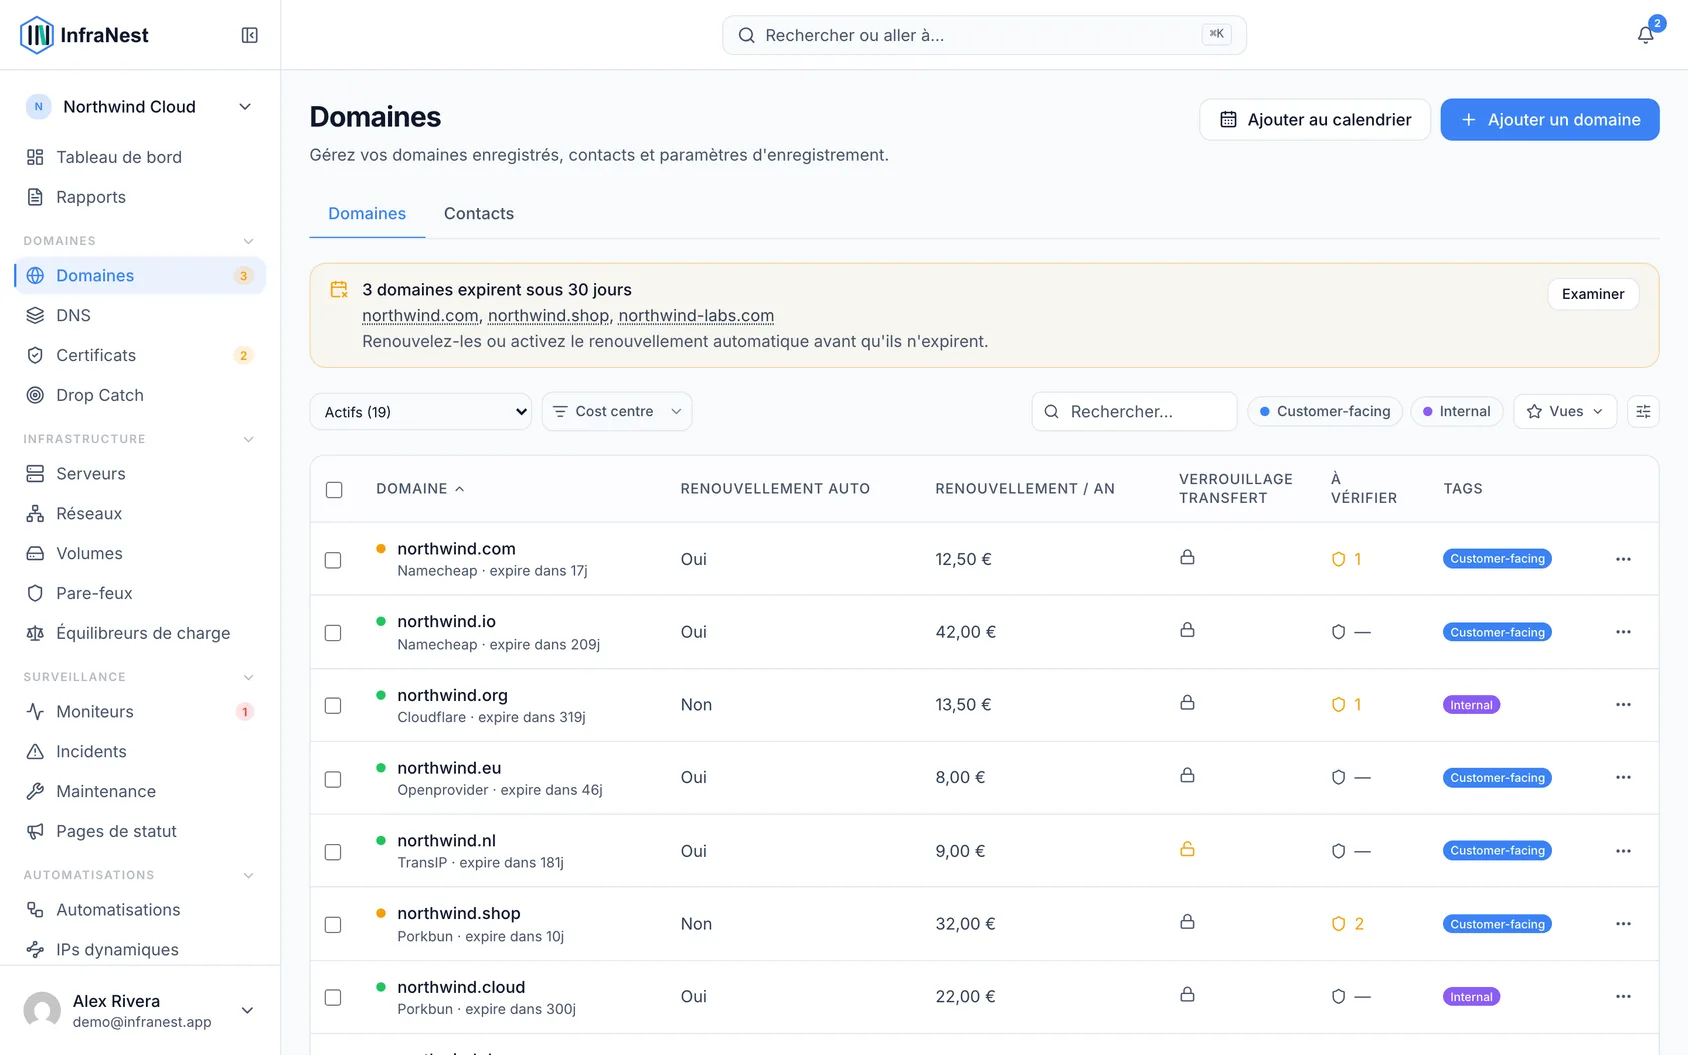
Task: Open row actions for northwind.eu
Action: click(x=1623, y=778)
